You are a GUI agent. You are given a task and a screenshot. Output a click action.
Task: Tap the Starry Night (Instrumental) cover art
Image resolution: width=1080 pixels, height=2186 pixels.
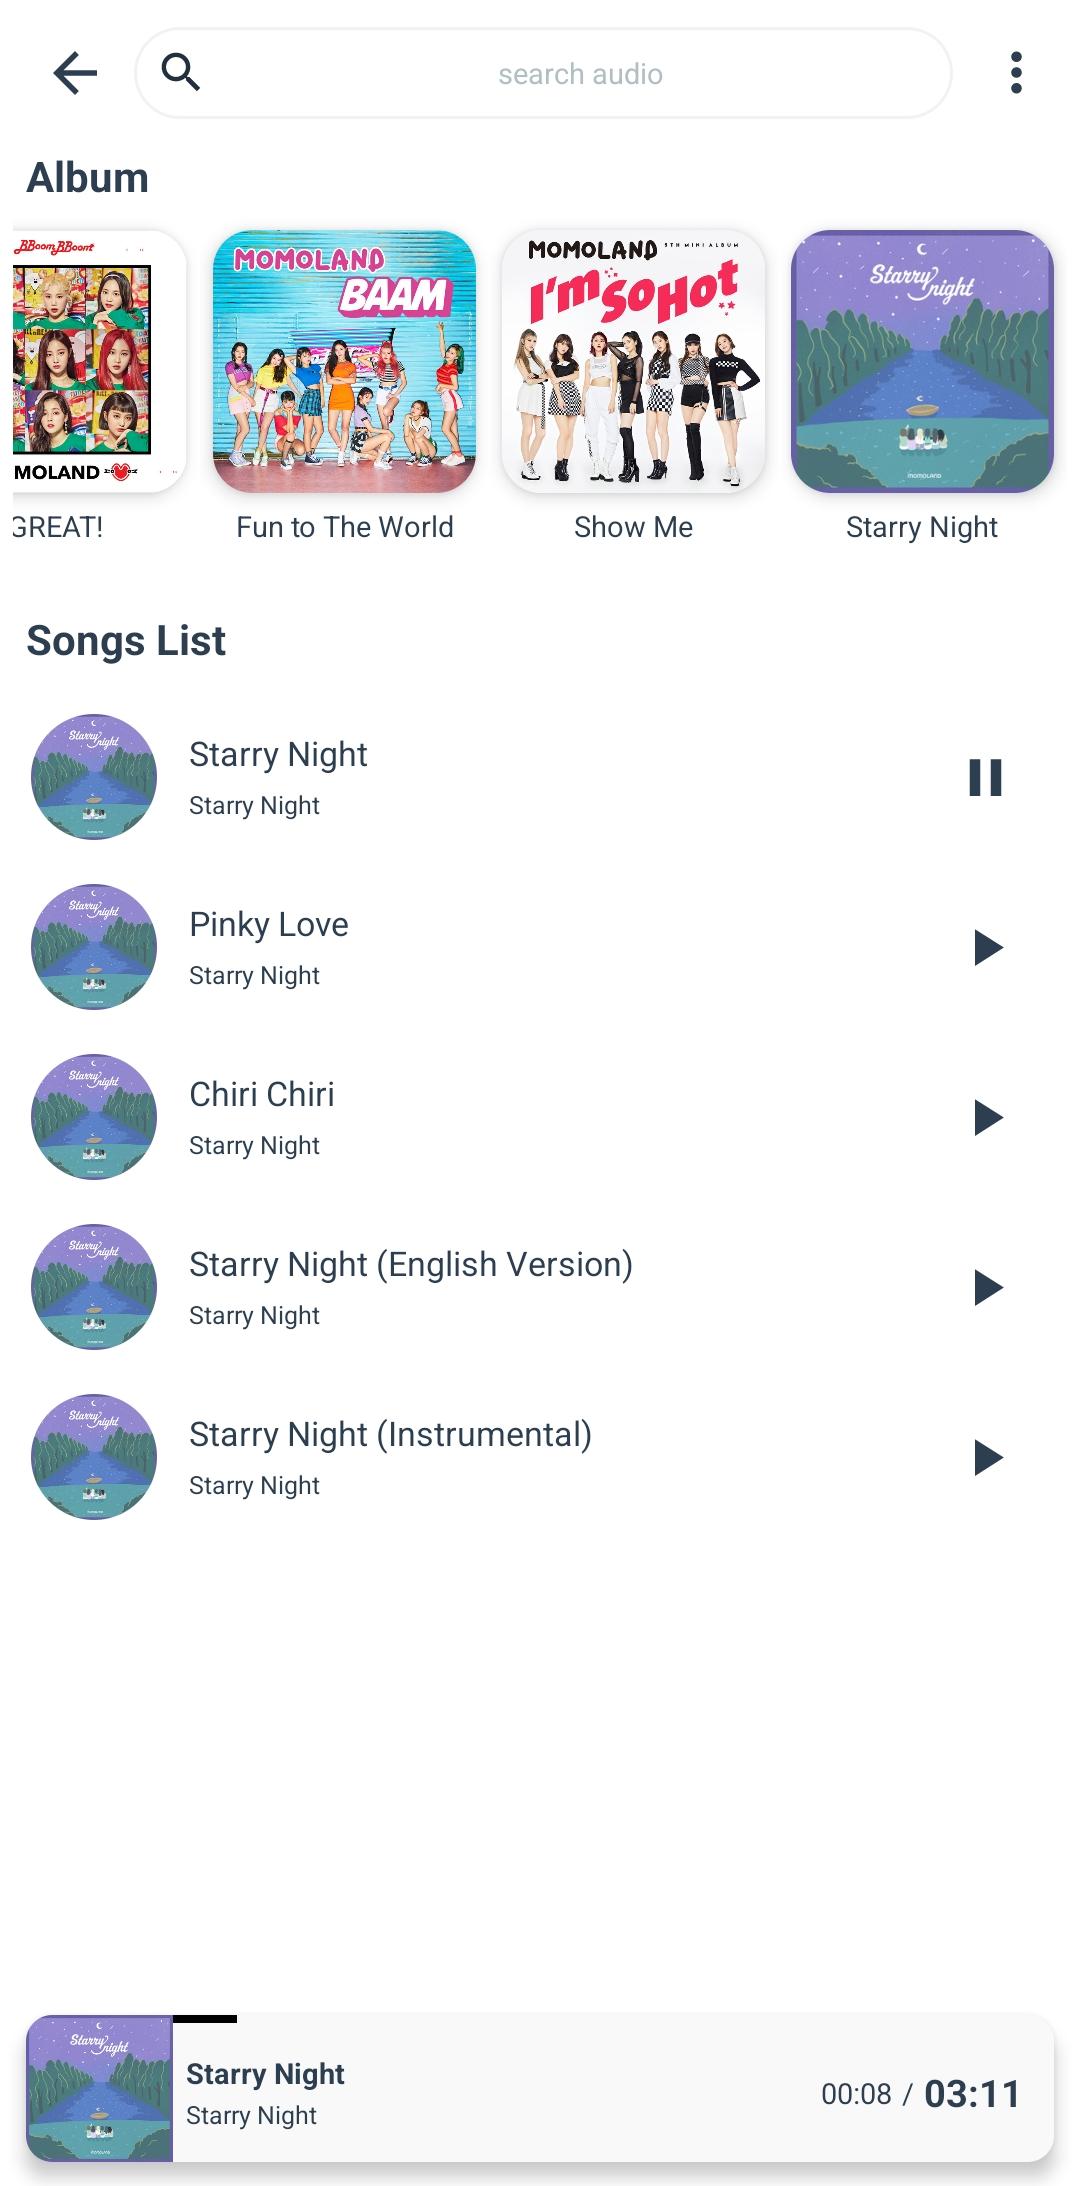pos(94,1457)
